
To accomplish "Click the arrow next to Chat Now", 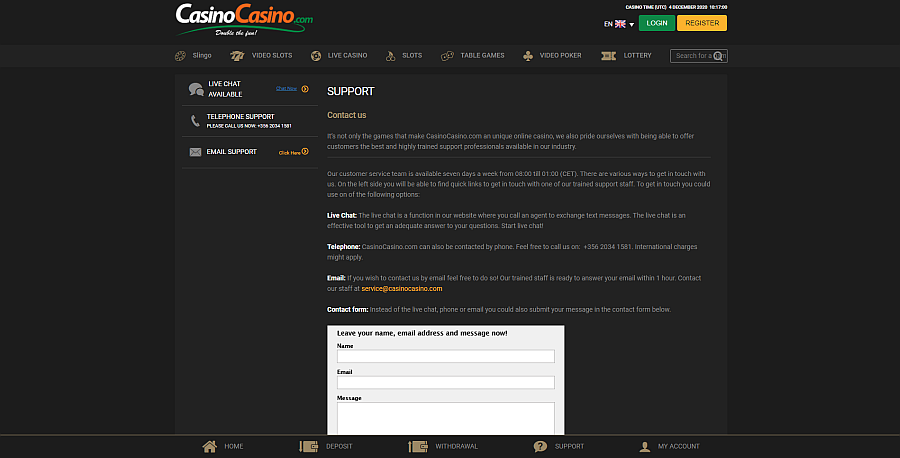I will click(305, 89).
